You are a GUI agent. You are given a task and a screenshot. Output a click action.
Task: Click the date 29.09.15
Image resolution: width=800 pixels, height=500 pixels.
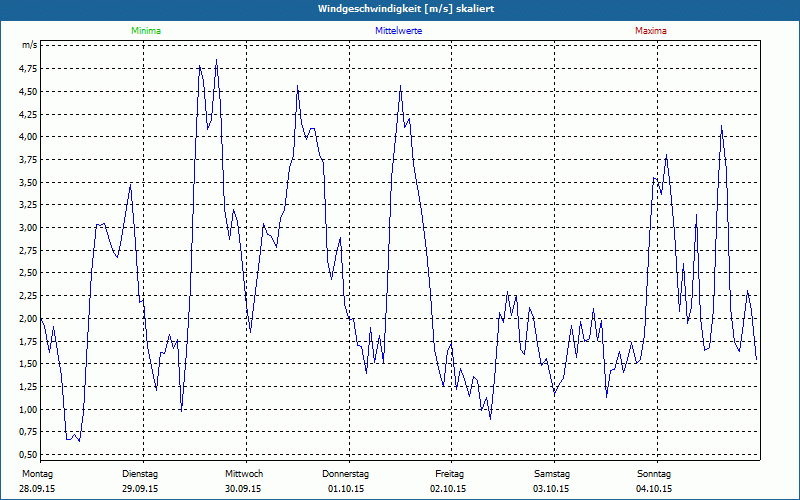click(140, 489)
